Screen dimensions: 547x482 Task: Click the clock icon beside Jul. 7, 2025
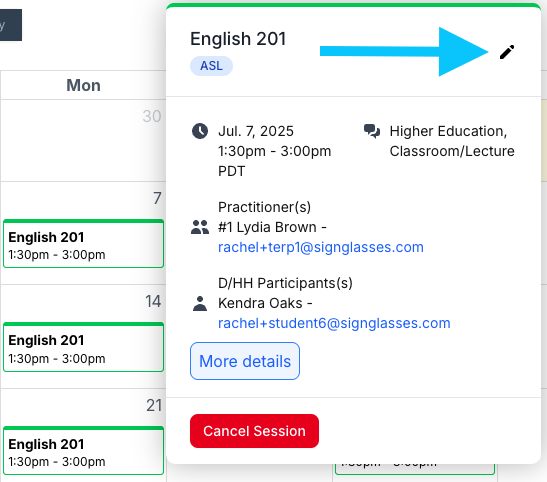tap(200, 131)
